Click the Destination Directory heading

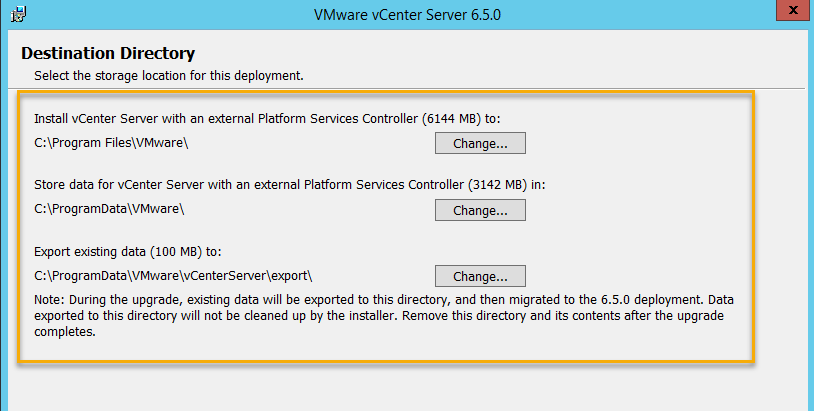click(x=108, y=53)
